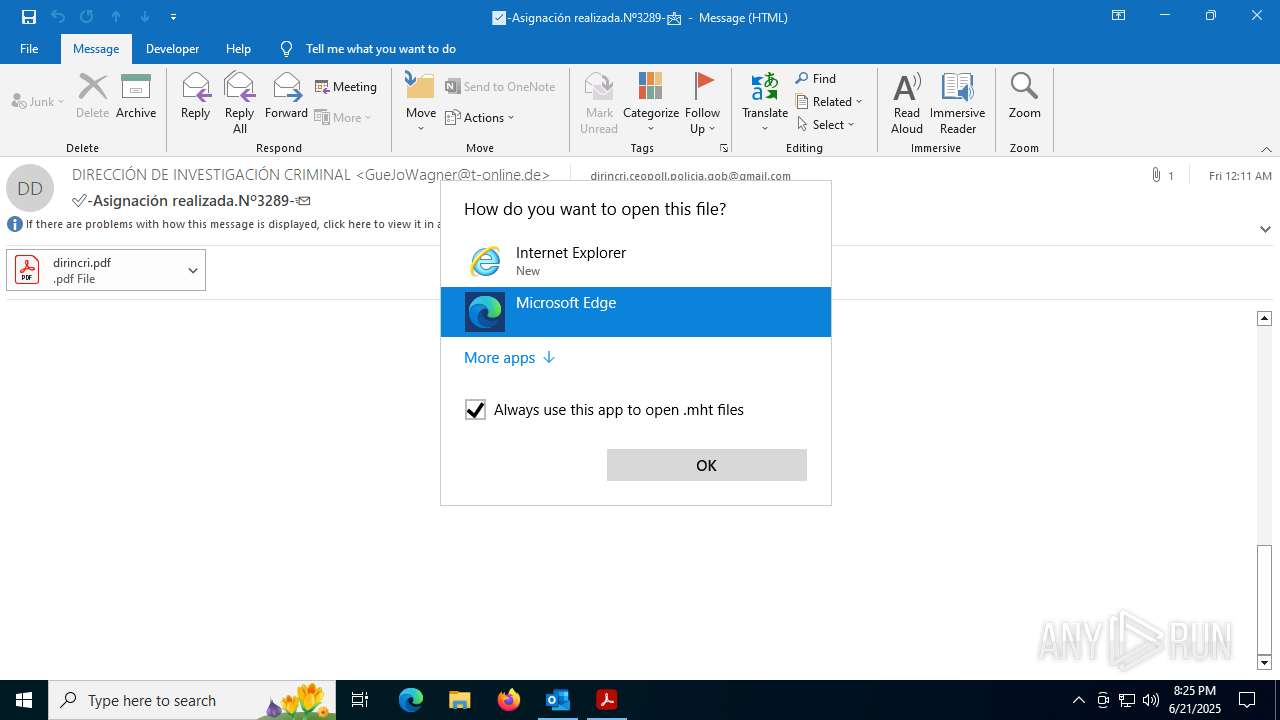Click message pane scroll up arrow
Viewport: 1280px width, 720px height.
(1264, 318)
